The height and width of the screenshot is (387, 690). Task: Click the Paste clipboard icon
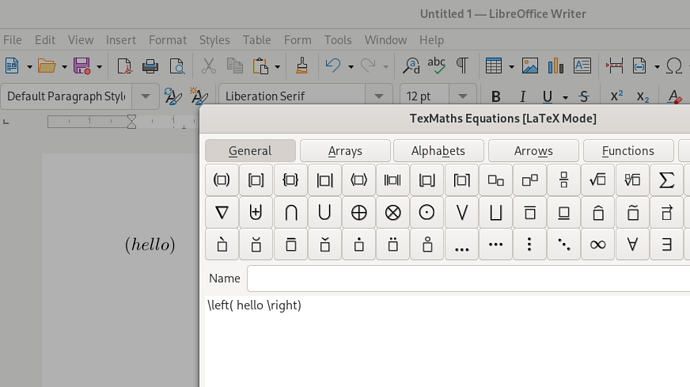[261, 66]
